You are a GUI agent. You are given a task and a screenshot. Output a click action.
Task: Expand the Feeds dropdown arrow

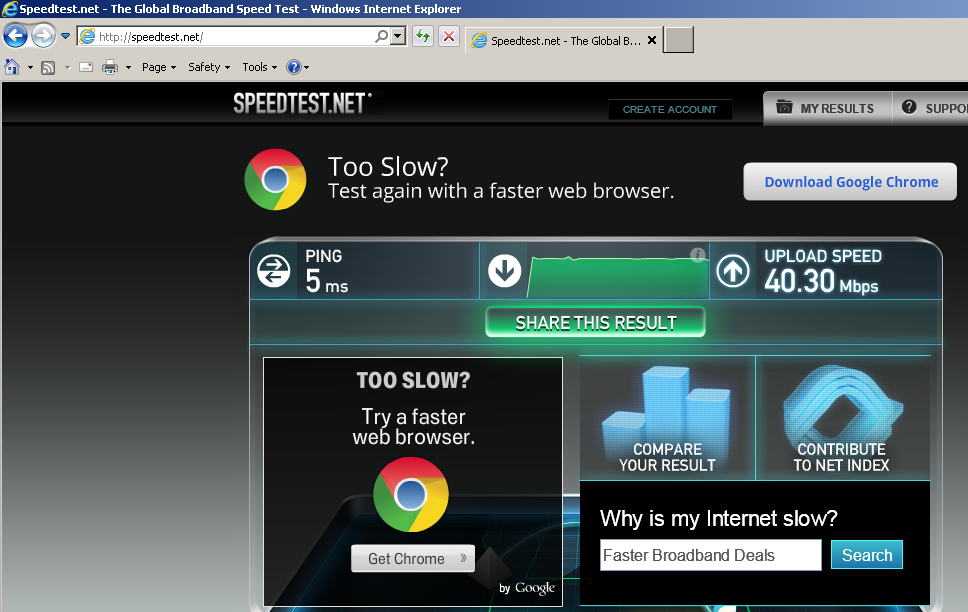tap(67, 67)
